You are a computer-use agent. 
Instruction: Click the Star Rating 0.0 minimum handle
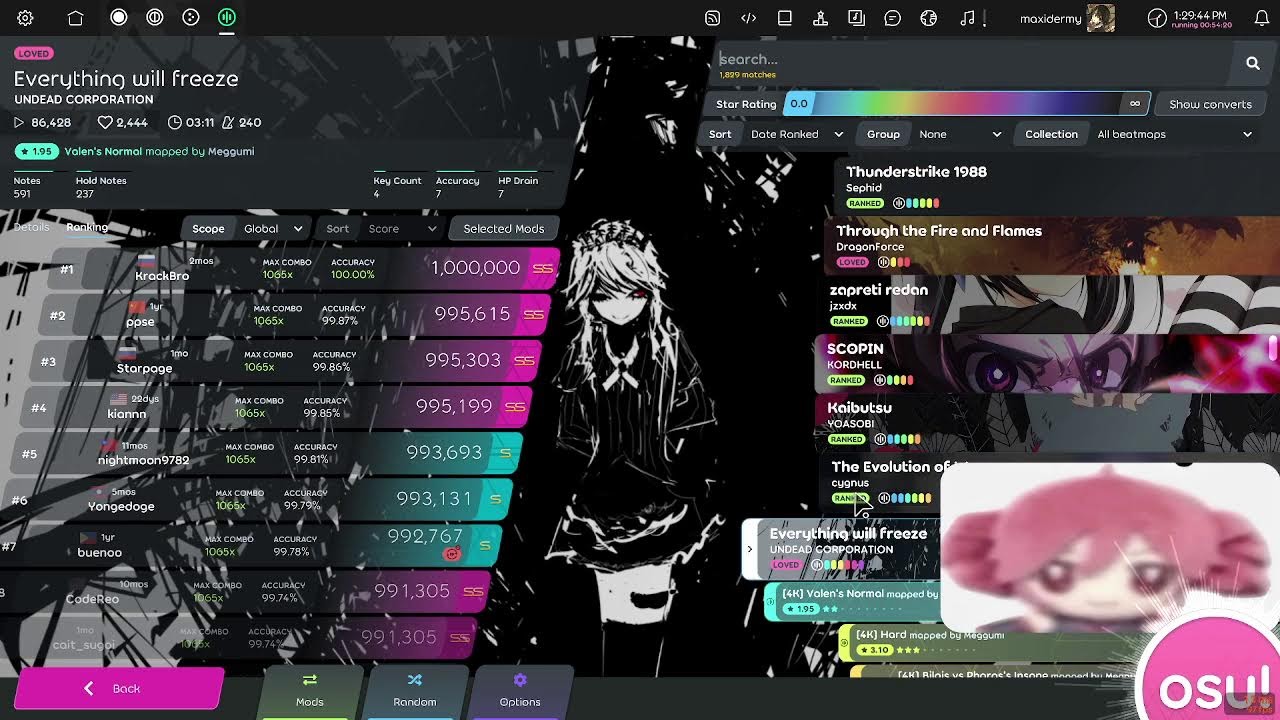tap(798, 104)
